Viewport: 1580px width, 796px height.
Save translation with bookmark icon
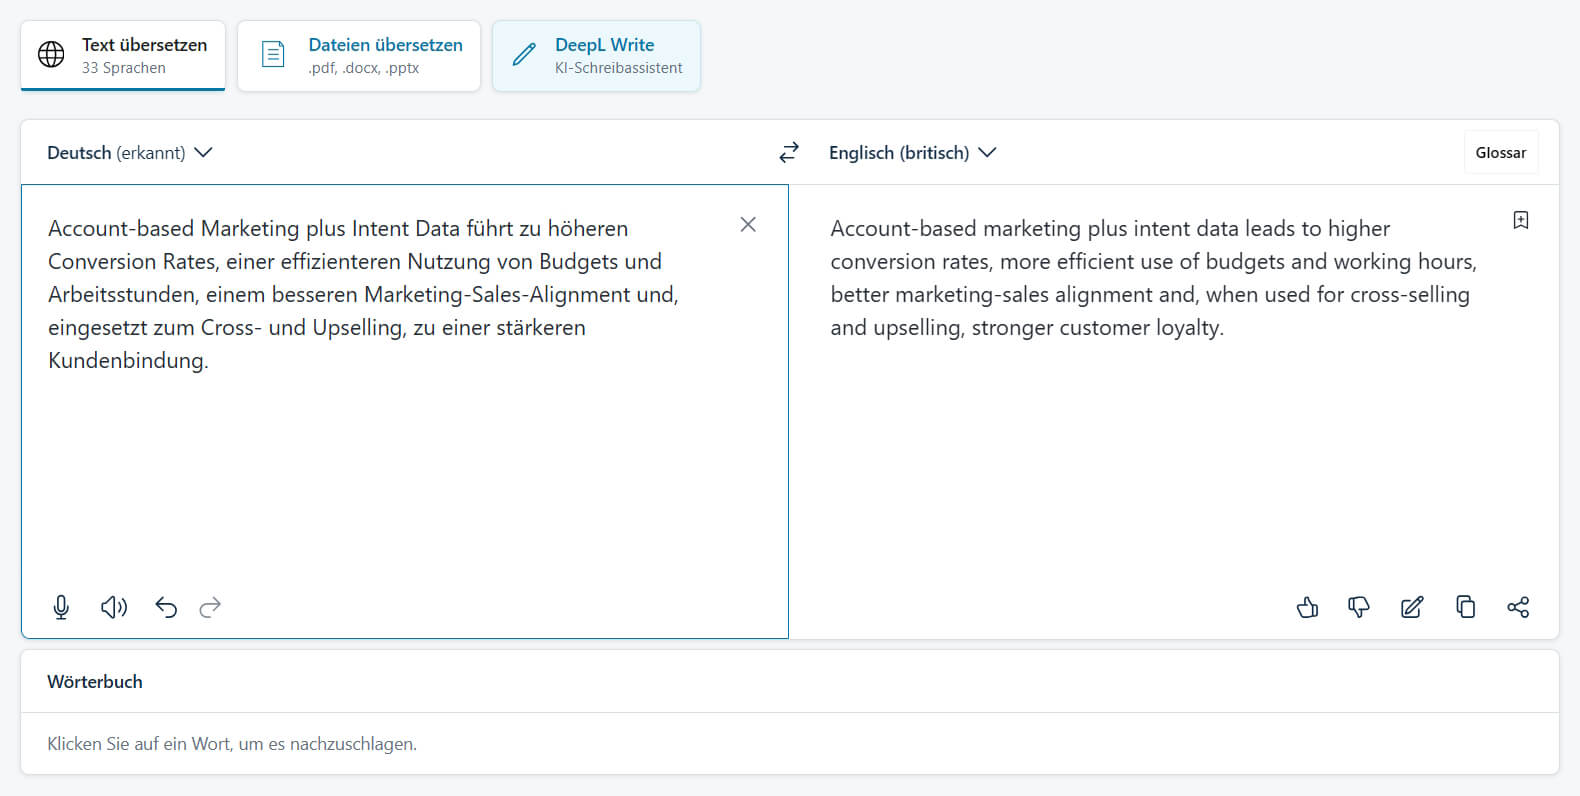(1520, 220)
